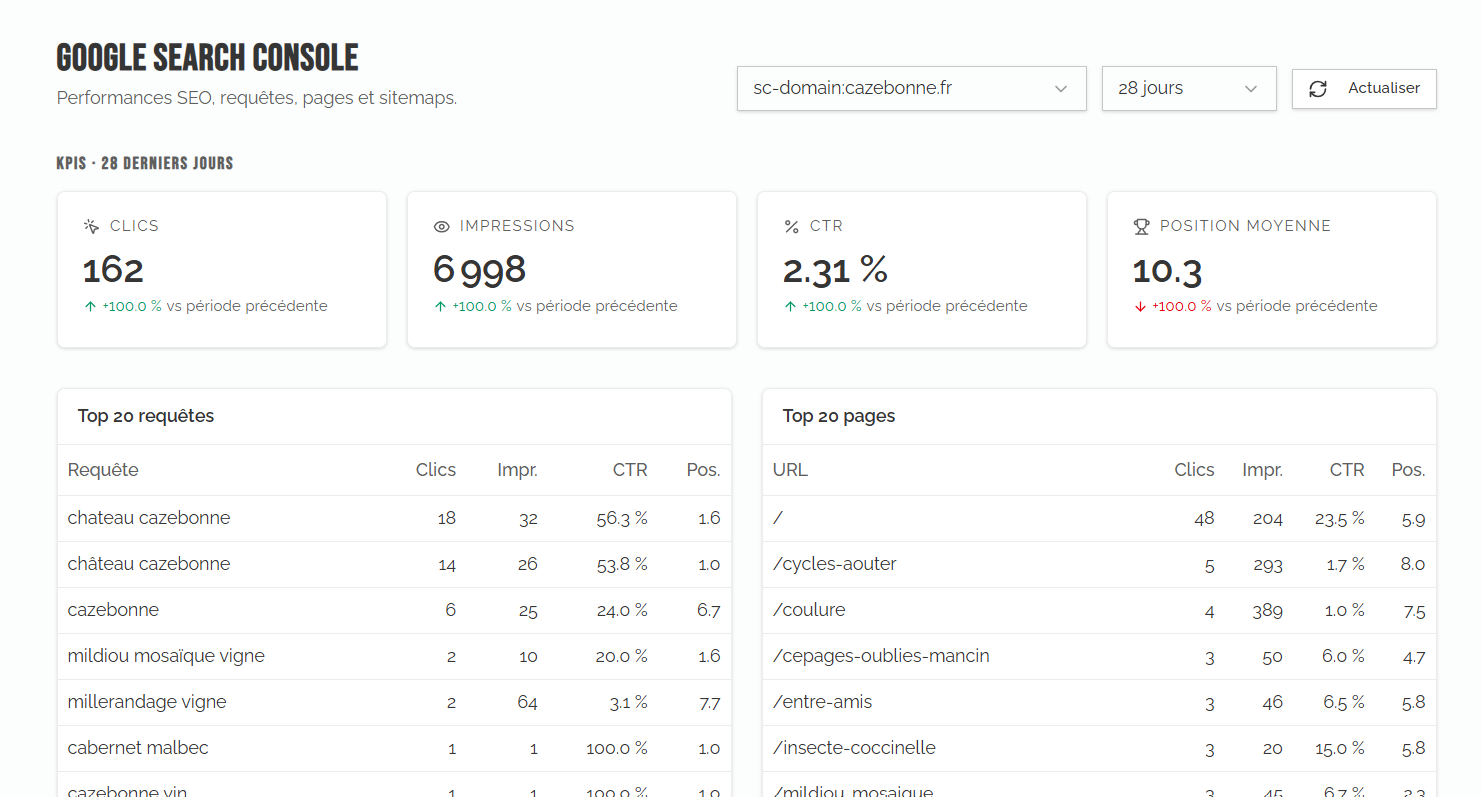Click the green up arrow under 162 clics
Viewport: 1481px width, 797px height.
tap(91, 307)
